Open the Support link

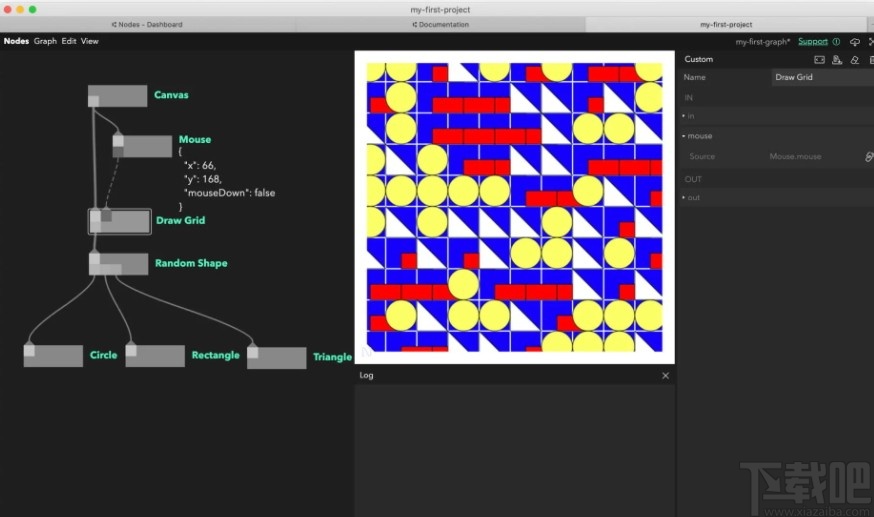(813, 42)
